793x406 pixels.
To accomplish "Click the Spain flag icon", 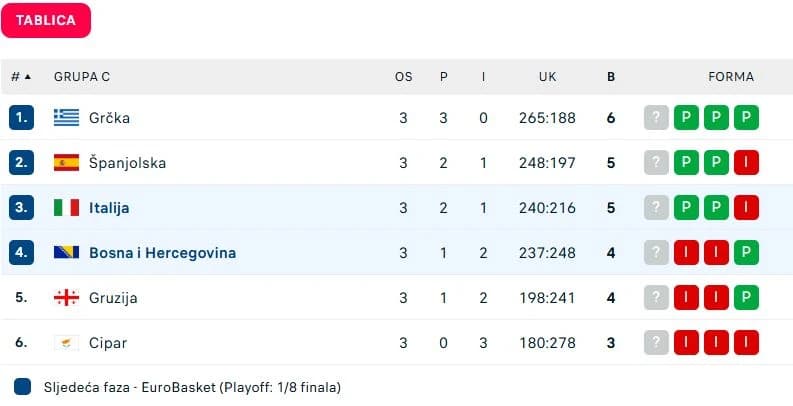I will pyautogui.click(x=67, y=163).
